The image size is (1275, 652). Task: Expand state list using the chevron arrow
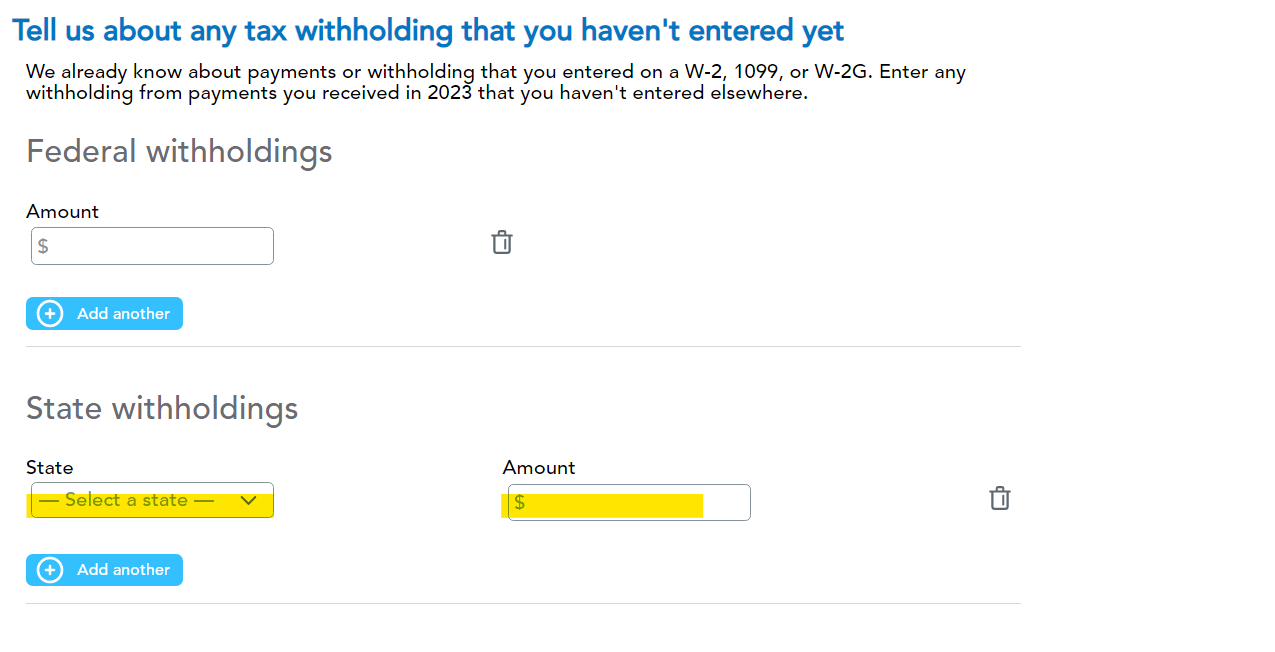(x=249, y=500)
